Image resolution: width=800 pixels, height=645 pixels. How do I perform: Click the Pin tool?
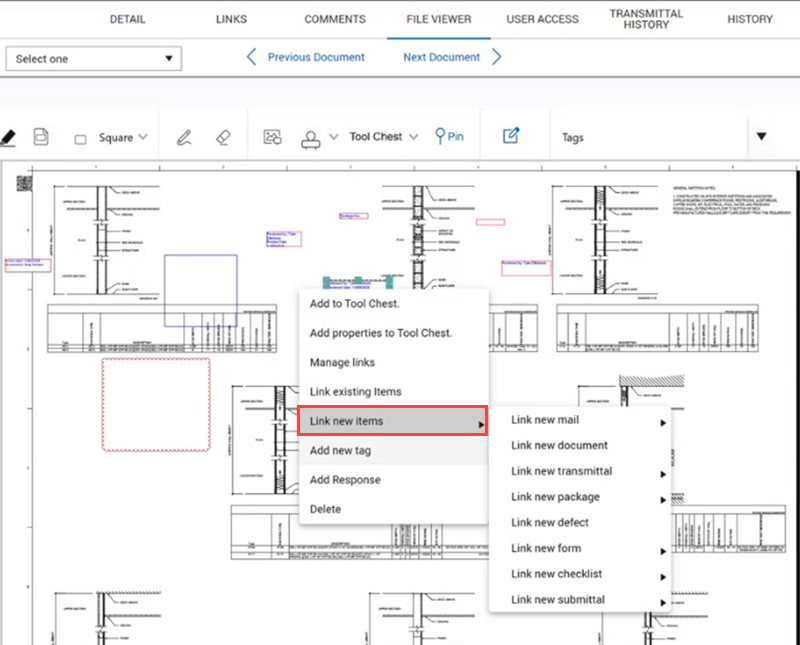point(449,136)
